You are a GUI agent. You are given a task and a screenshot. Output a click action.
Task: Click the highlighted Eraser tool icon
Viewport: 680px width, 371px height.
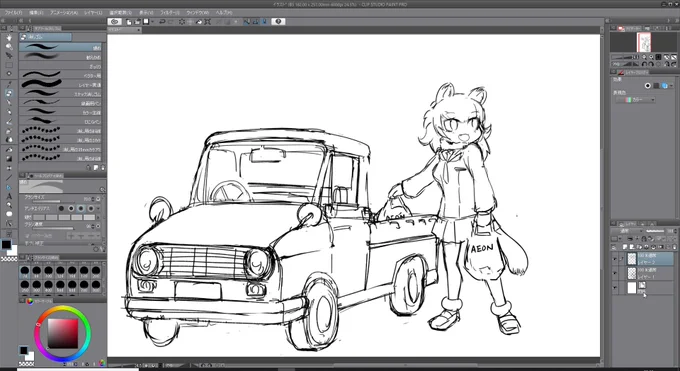pos(9,93)
